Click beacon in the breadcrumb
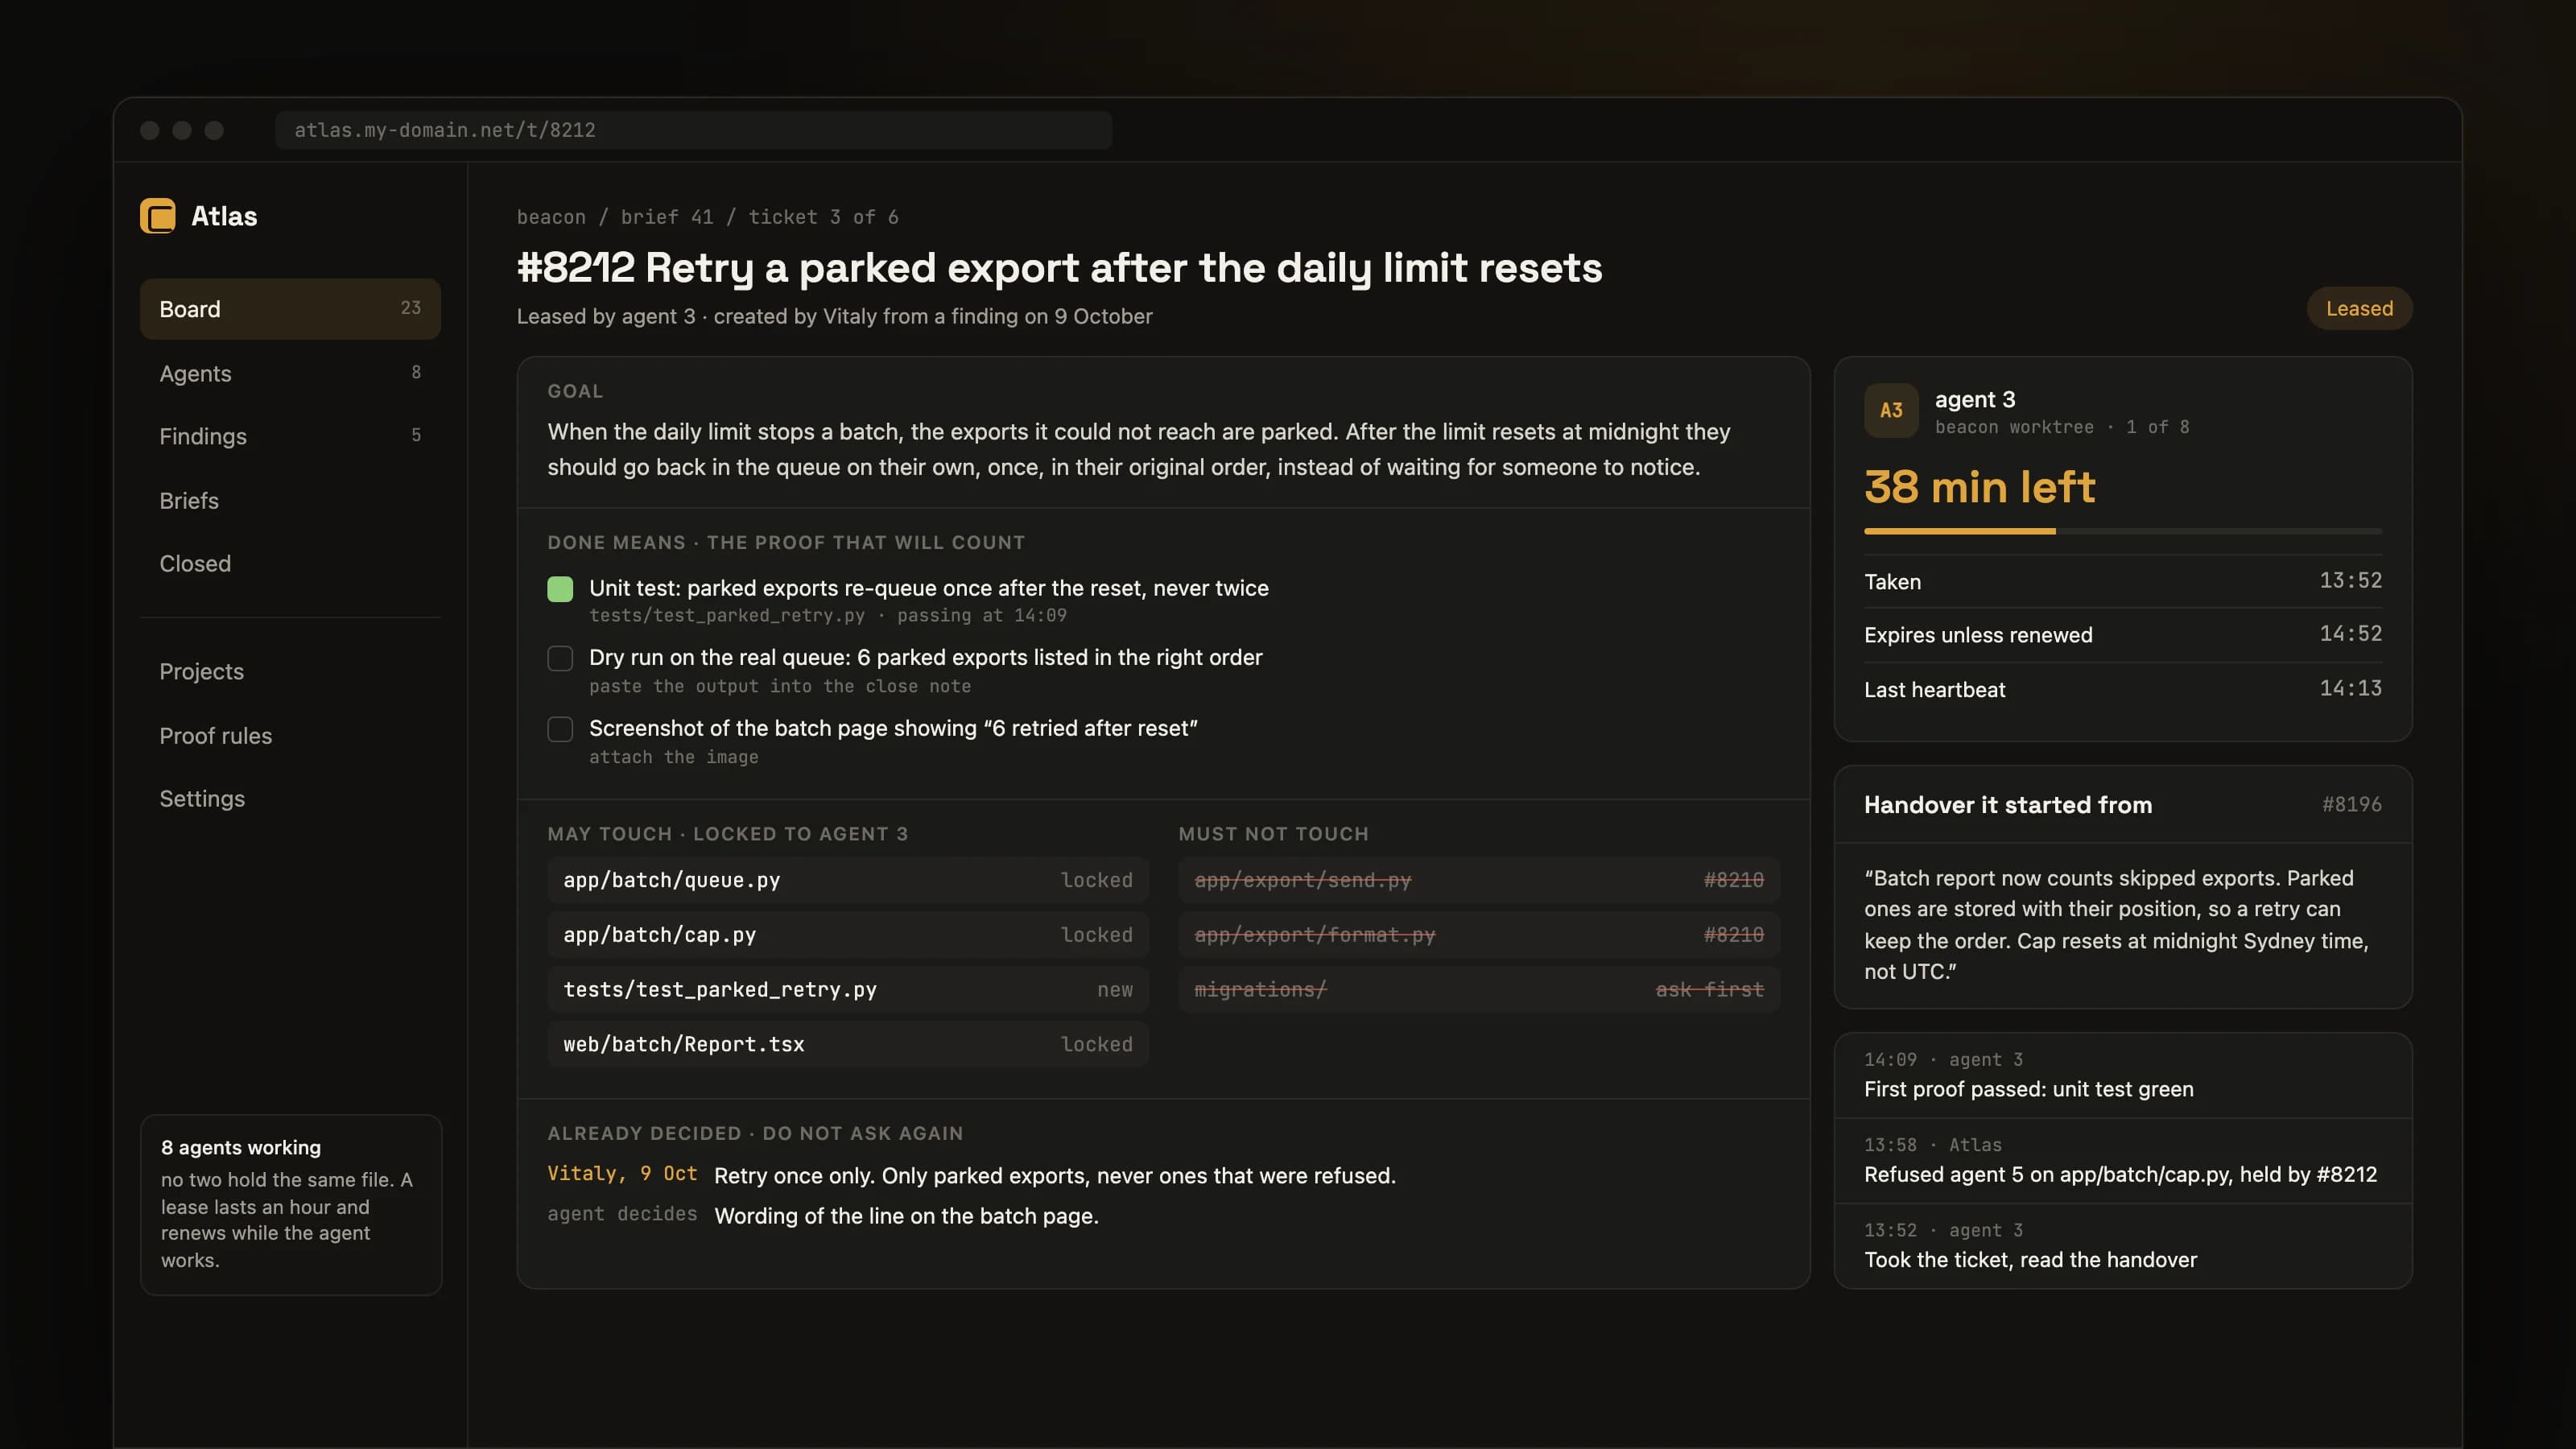This screenshot has height=1449, width=2576. click(551, 217)
